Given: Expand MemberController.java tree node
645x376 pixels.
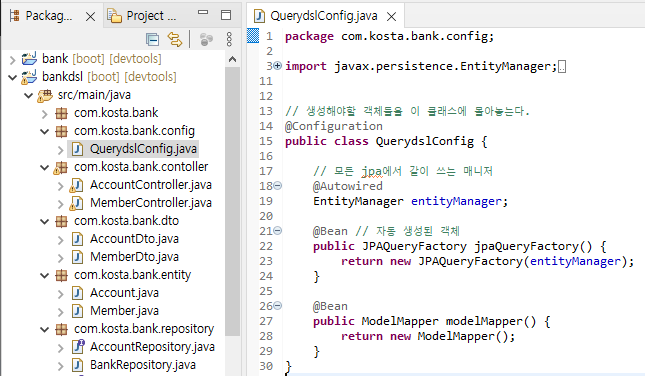Looking at the screenshot, I should (x=60, y=204).
